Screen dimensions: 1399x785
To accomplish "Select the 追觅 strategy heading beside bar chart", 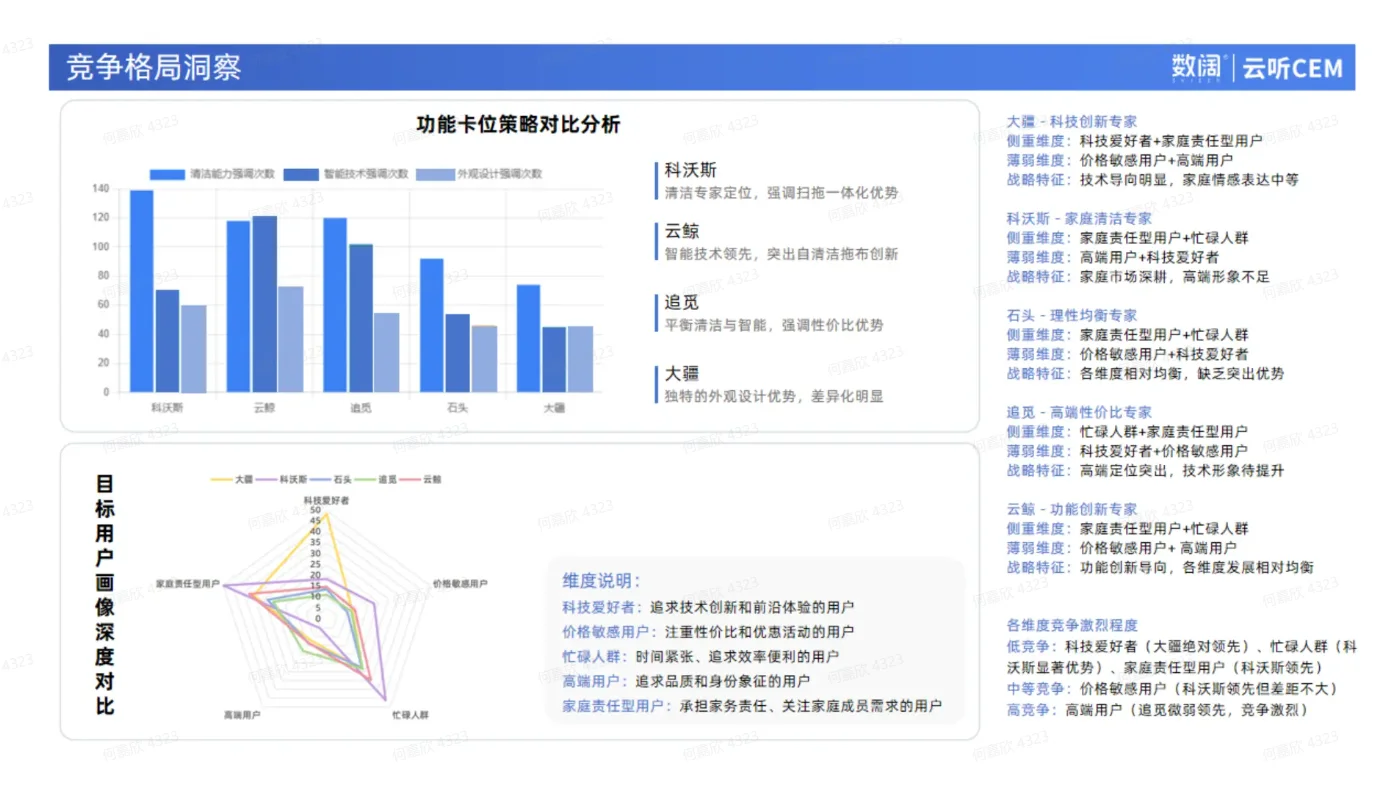I will [x=682, y=303].
